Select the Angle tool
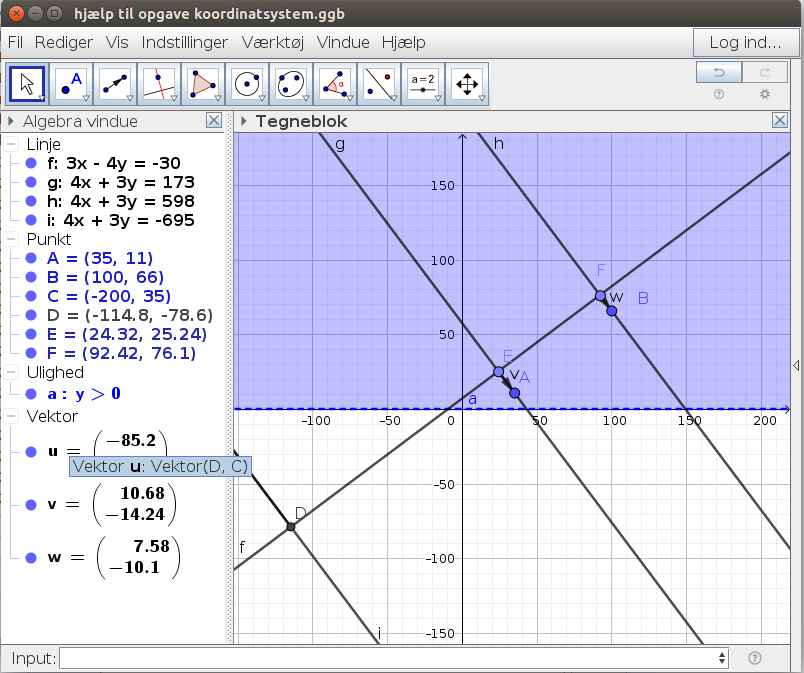Screen dimensions: 804x673 (336, 84)
